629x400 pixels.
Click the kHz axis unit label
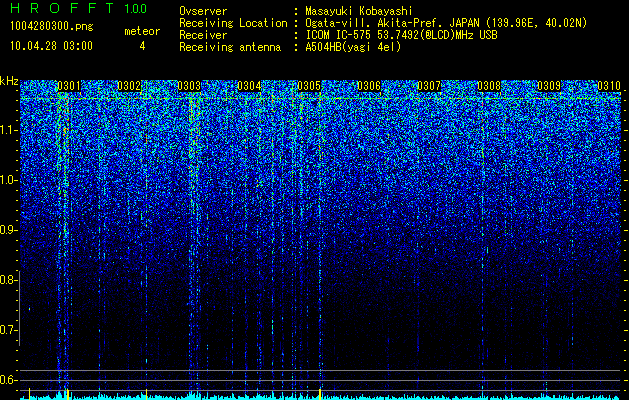pos(9,81)
